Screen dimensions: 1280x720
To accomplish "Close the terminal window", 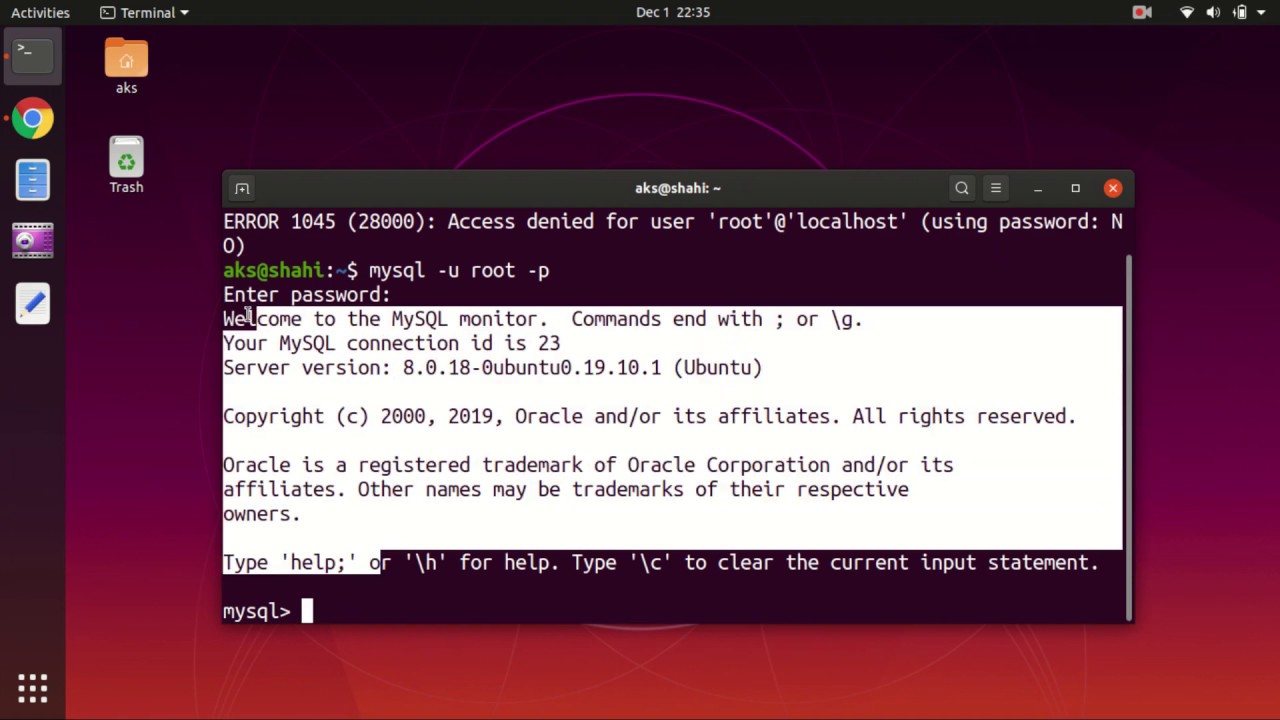I will click(1113, 188).
